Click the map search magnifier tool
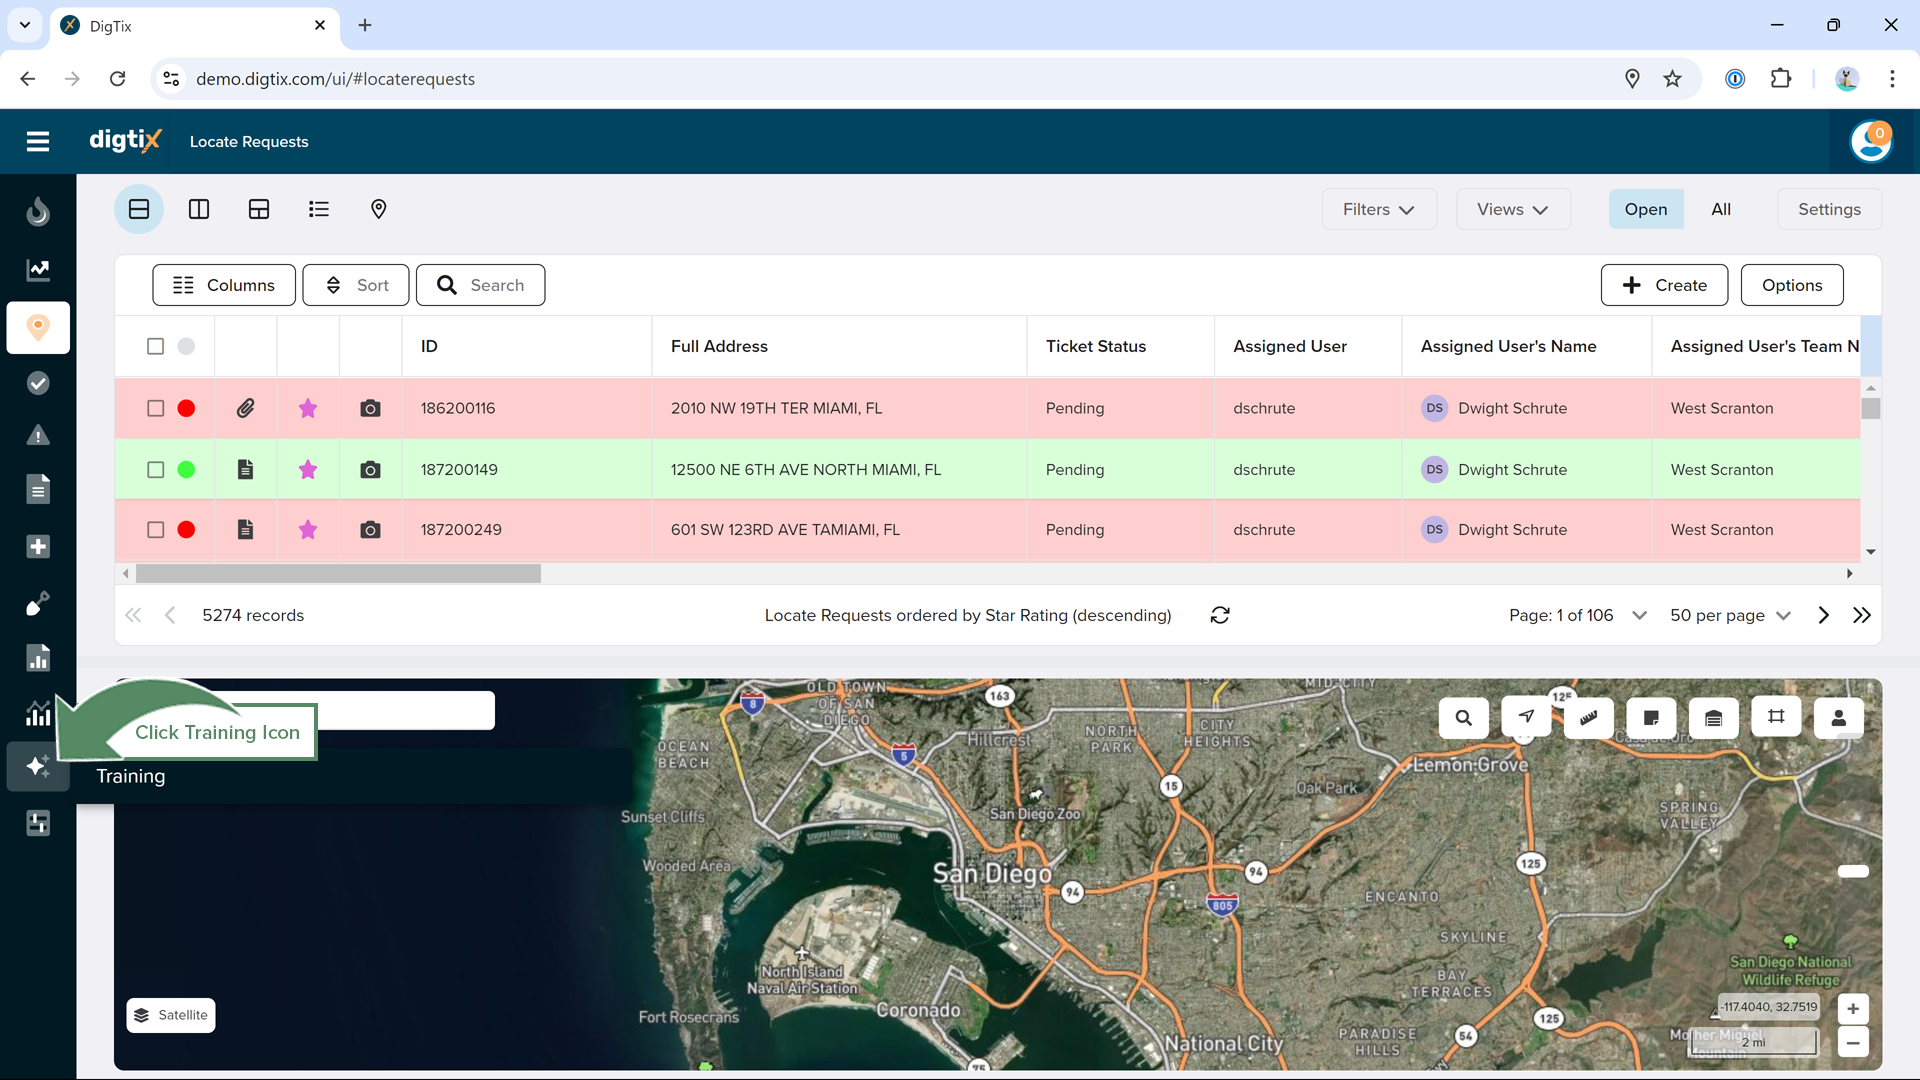Screen dimensions: 1920x1080 [1463, 717]
